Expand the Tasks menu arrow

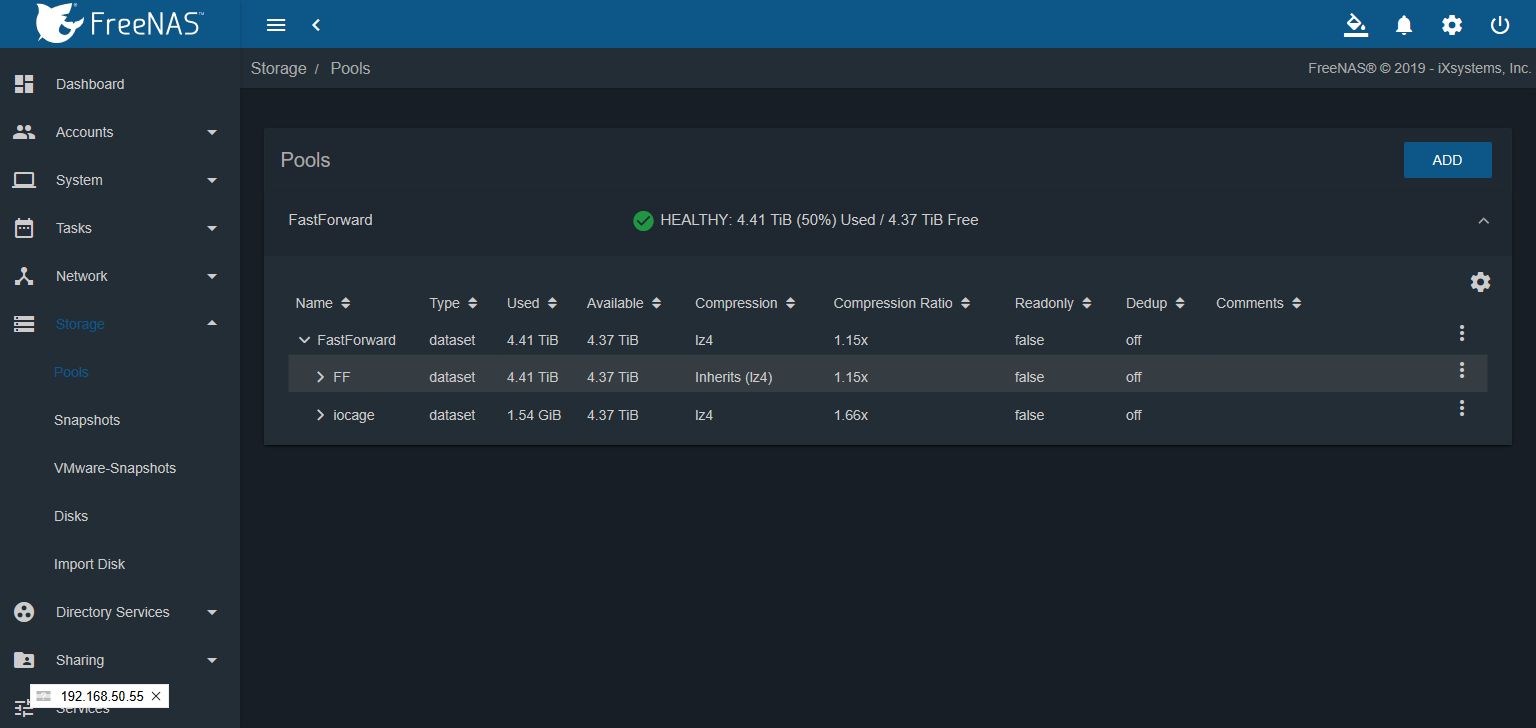(x=212, y=228)
